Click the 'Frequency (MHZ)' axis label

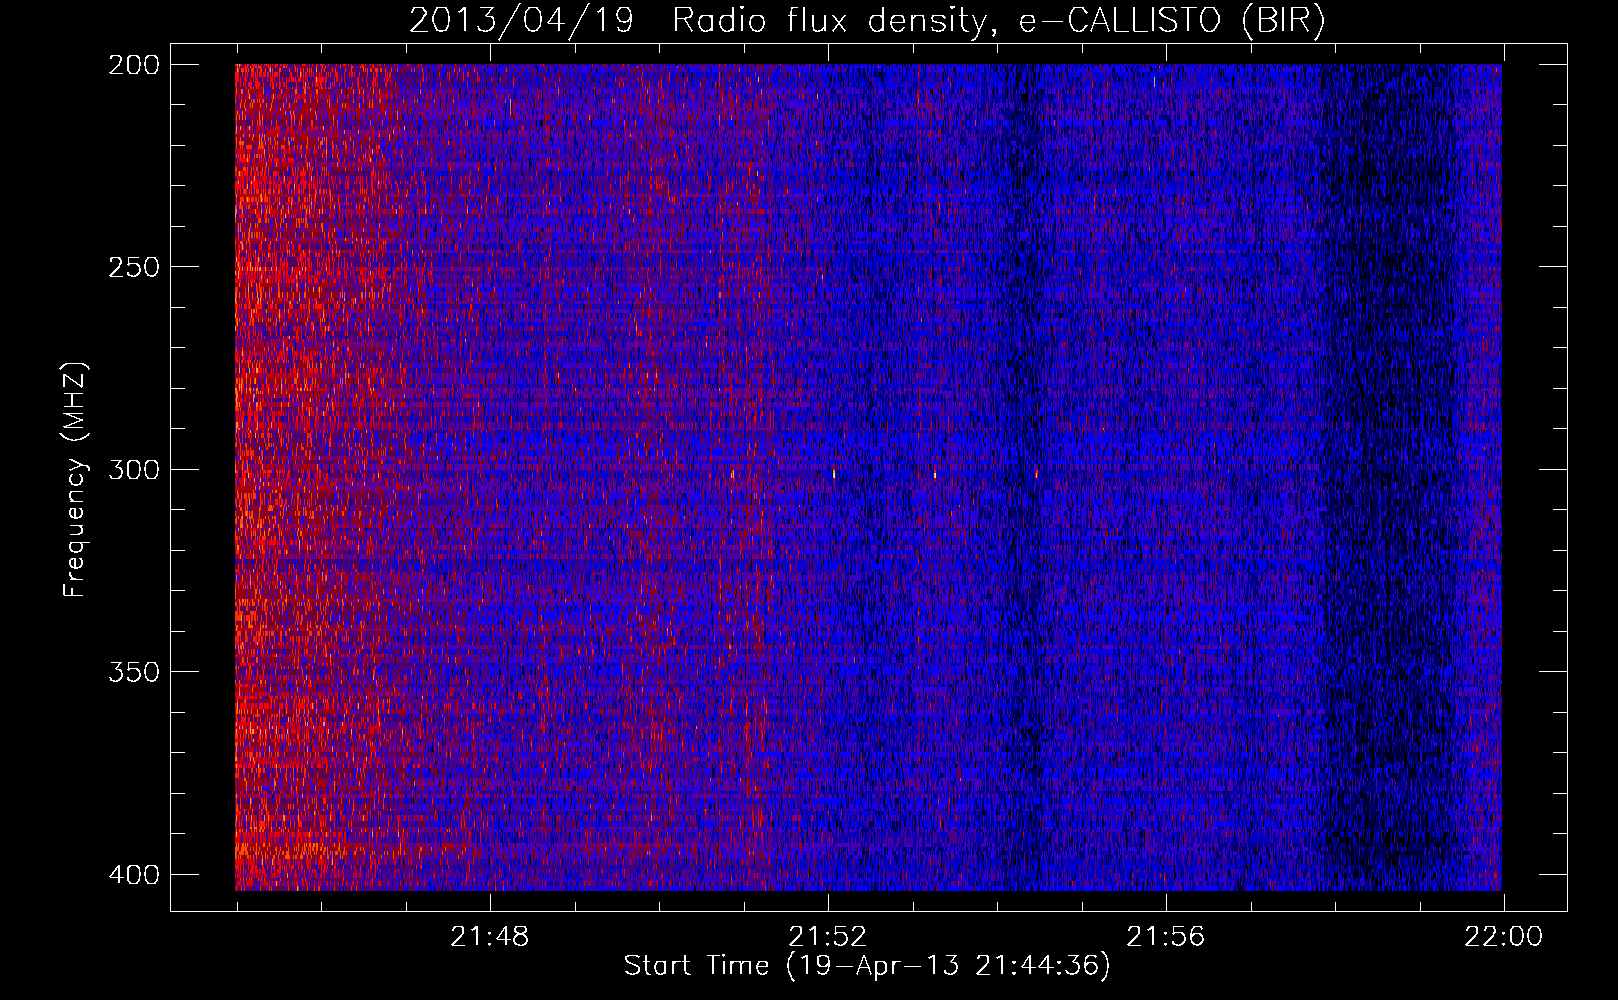click(x=75, y=479)
